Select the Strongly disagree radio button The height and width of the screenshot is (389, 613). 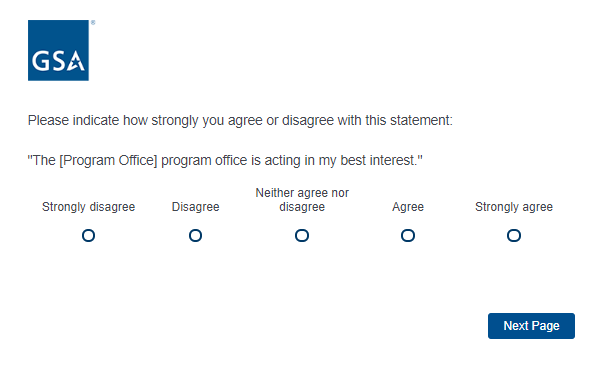coord(88,235)
